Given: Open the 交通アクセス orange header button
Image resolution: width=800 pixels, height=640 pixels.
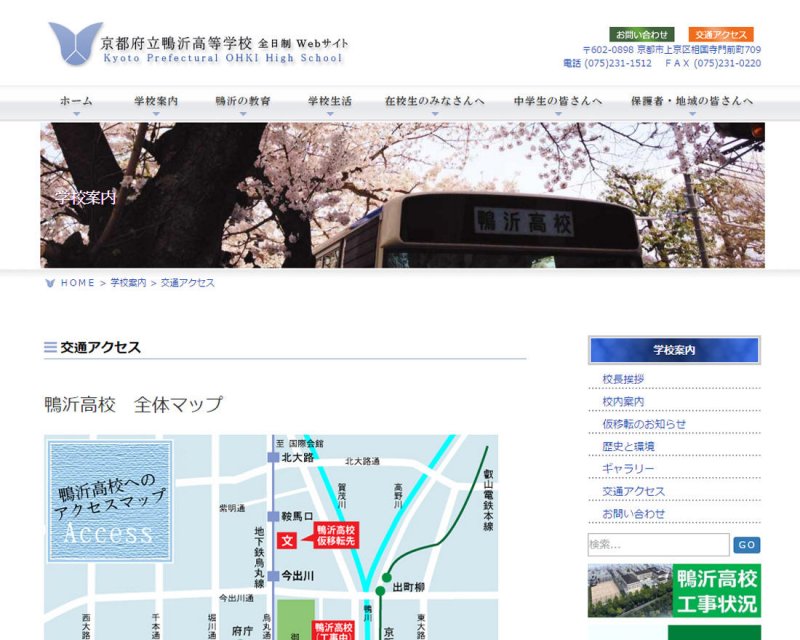Looking at the screenshot, I should 721,34.
